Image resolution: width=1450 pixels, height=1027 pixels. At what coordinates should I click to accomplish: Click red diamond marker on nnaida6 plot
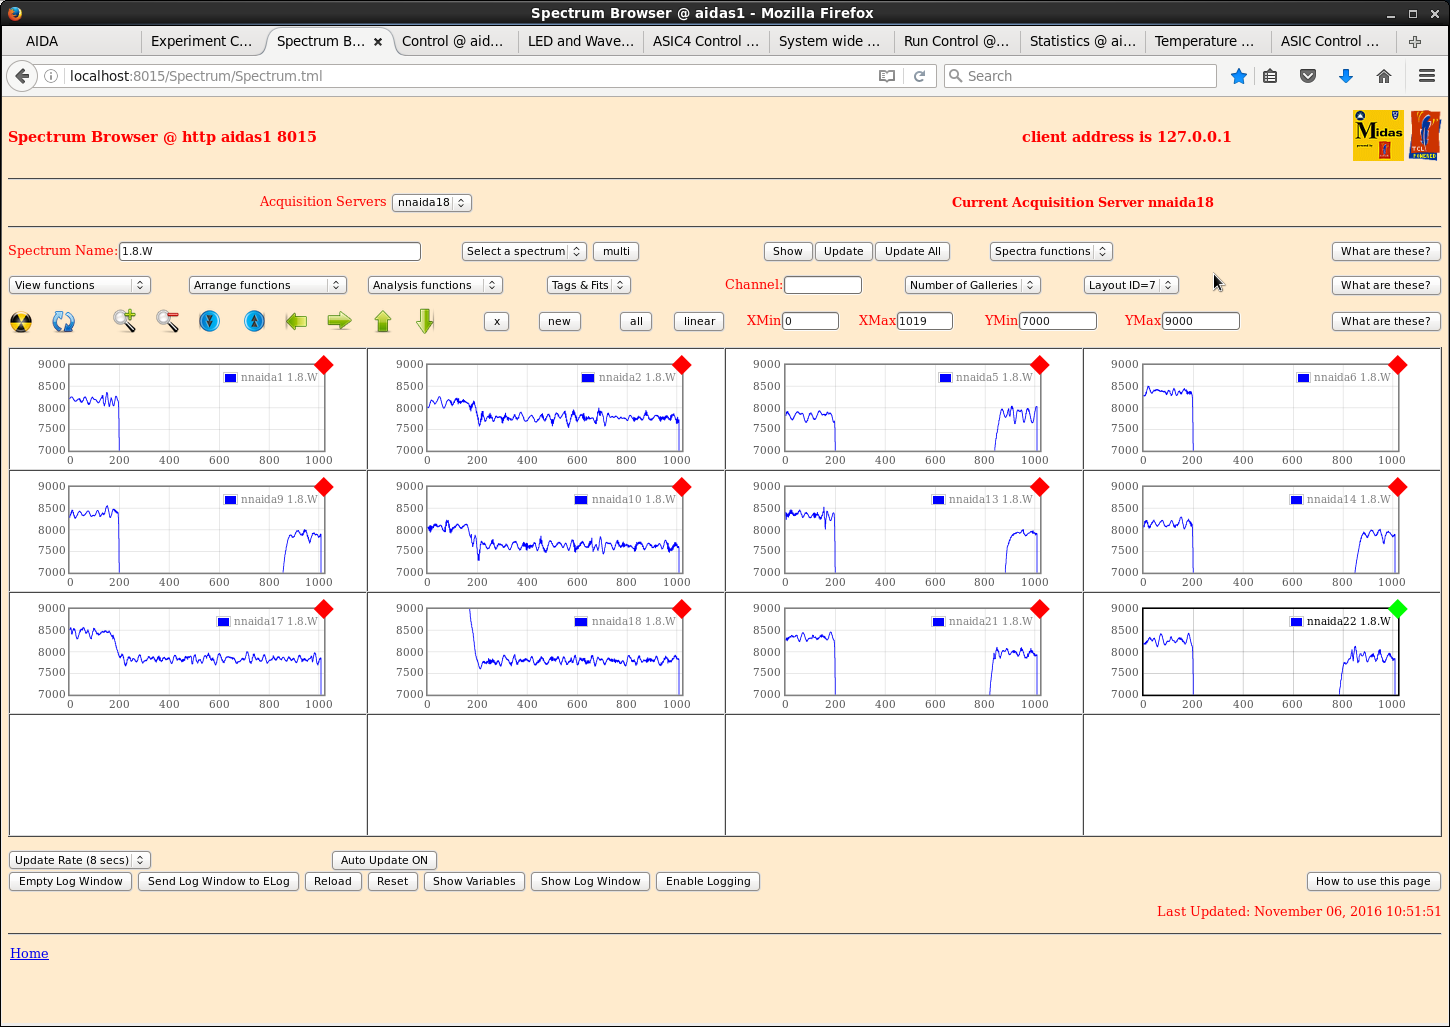pos(1398,365)
